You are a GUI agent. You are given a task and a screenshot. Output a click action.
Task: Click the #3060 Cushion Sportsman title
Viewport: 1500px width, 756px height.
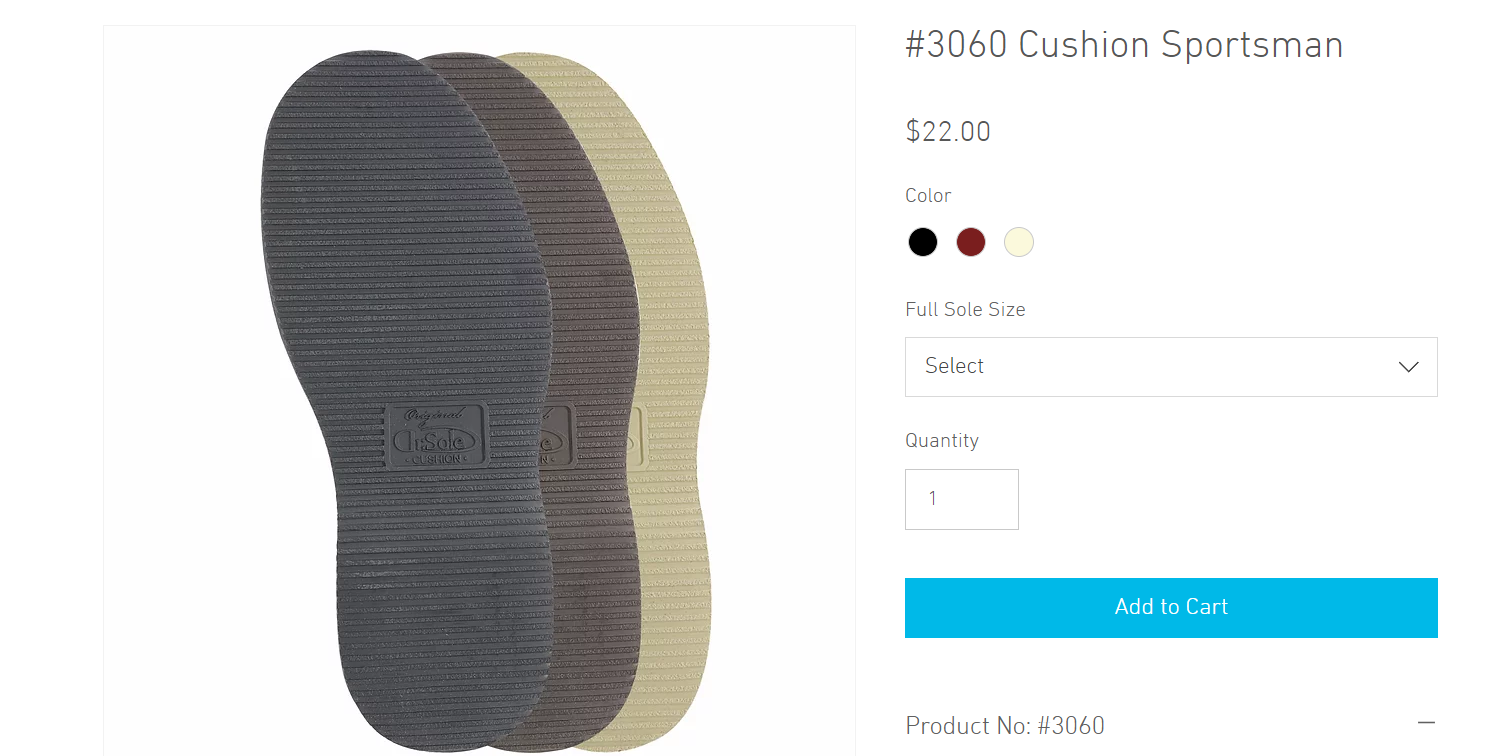[1124, 46]
